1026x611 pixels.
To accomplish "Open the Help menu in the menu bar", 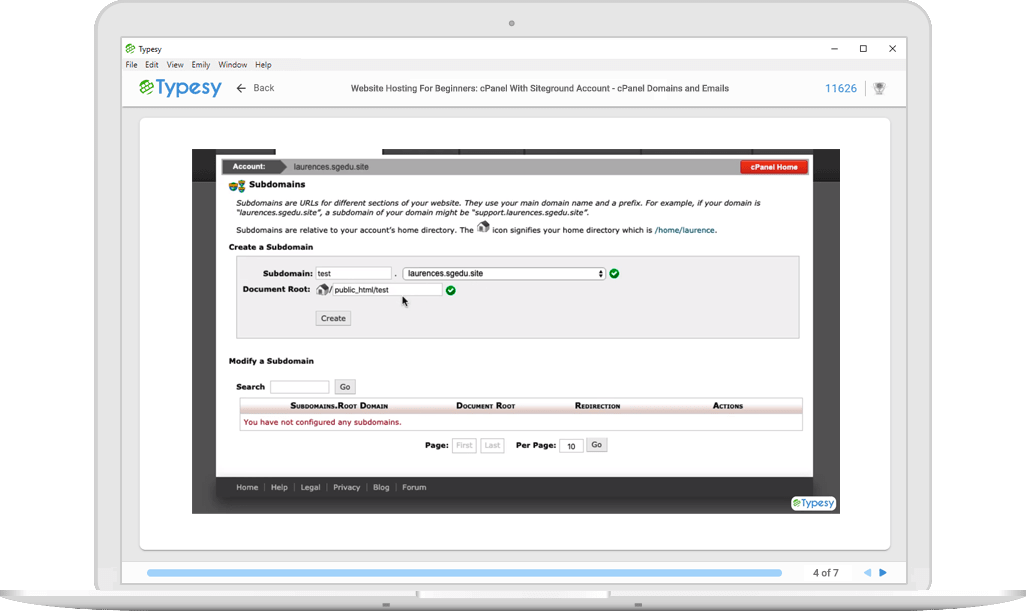I will (x=263, y=65).
